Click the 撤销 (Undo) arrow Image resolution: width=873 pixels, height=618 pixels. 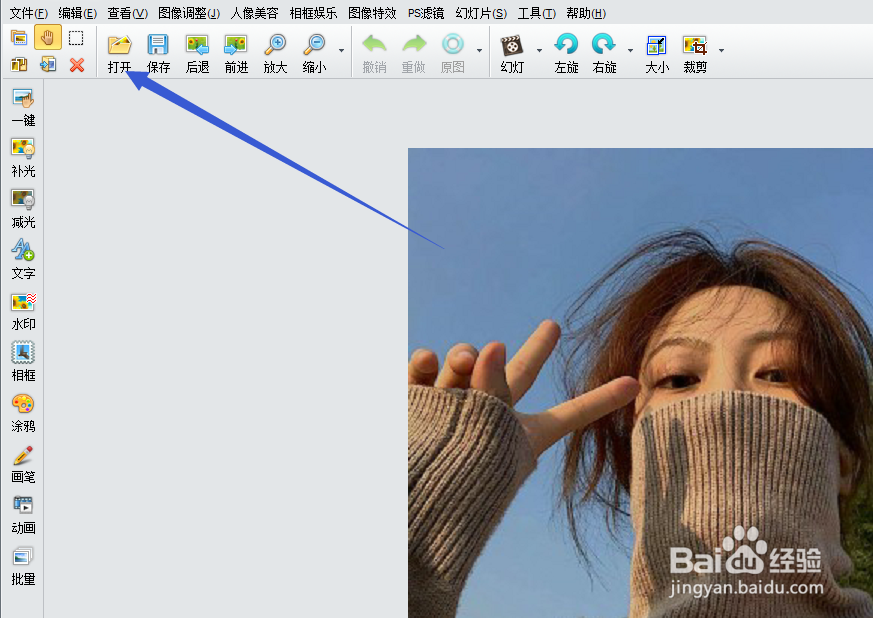(374, 45)
